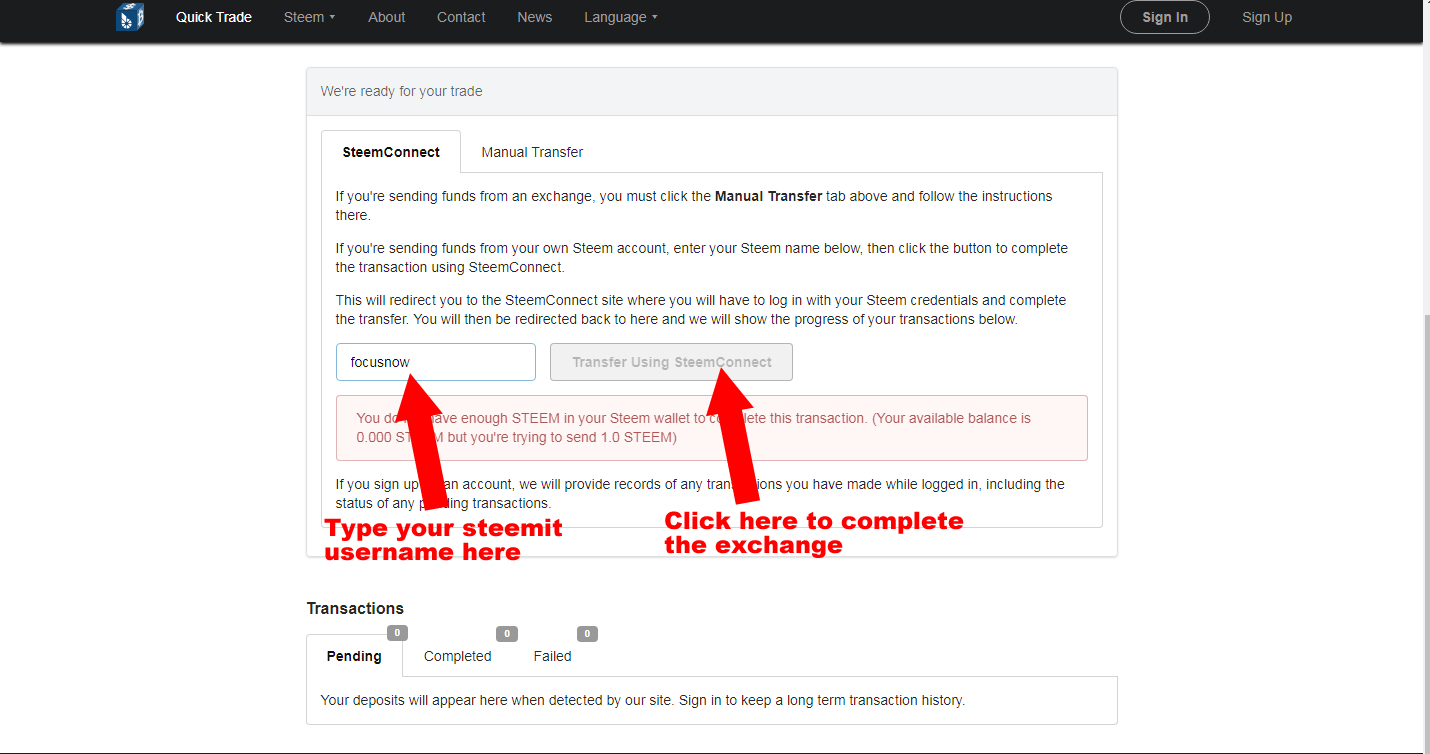Image resolution: width=1430 pixels, height=754 pixels.
Task: Open the Completed transactions tab
Action: [457, 656]
